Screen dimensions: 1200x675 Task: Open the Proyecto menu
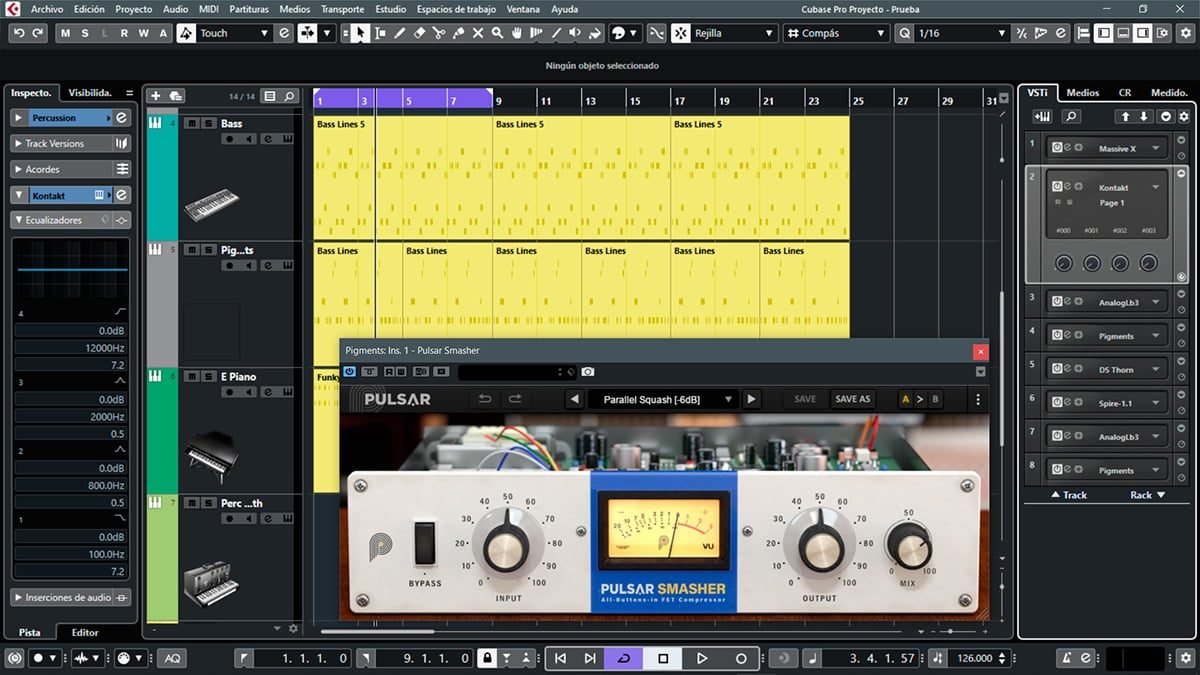pyautogui.click(x=134, y=9)
